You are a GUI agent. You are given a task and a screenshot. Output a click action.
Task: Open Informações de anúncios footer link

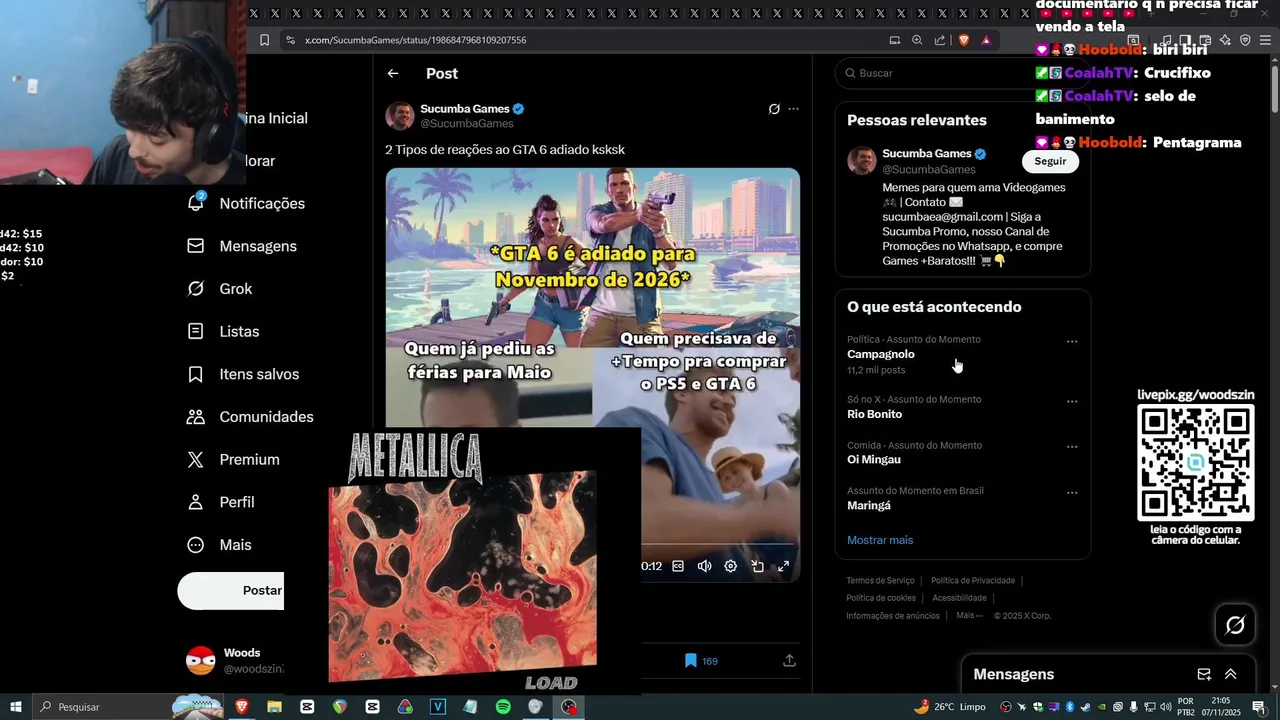(x=893, y=616)
